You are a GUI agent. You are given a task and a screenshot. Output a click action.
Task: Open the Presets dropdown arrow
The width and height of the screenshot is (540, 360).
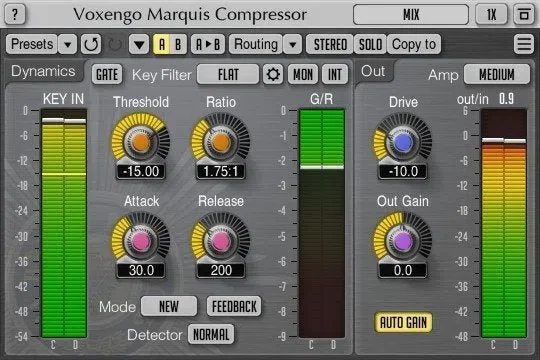(x=68, y=44)
